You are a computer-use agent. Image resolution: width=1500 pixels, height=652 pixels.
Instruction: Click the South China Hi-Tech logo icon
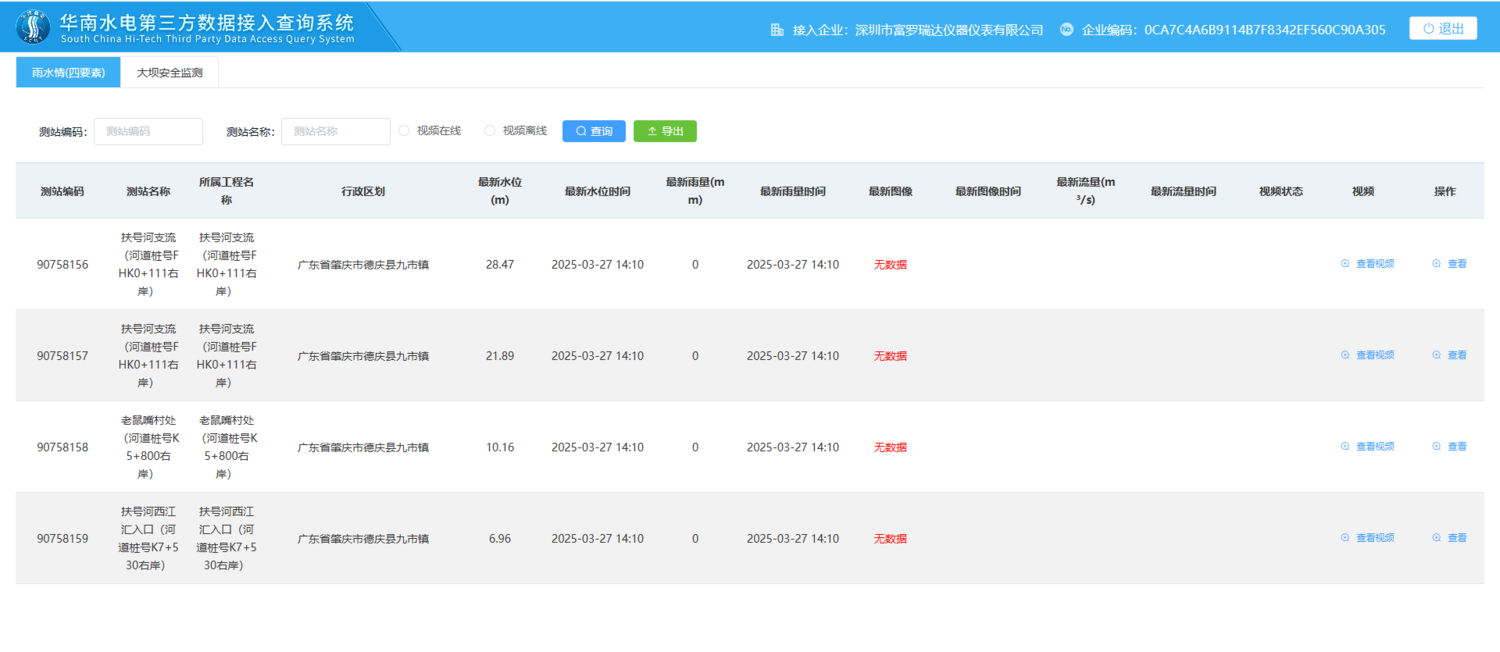click(34, 28)
